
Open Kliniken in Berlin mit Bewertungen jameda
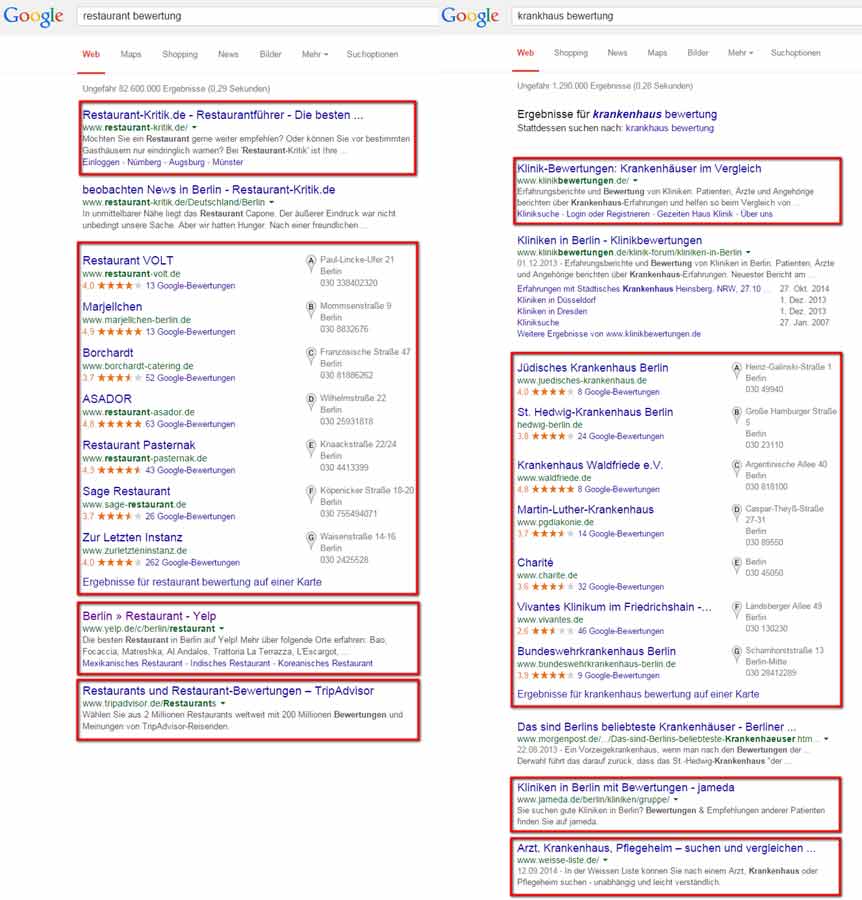click(x=626, y=788)
